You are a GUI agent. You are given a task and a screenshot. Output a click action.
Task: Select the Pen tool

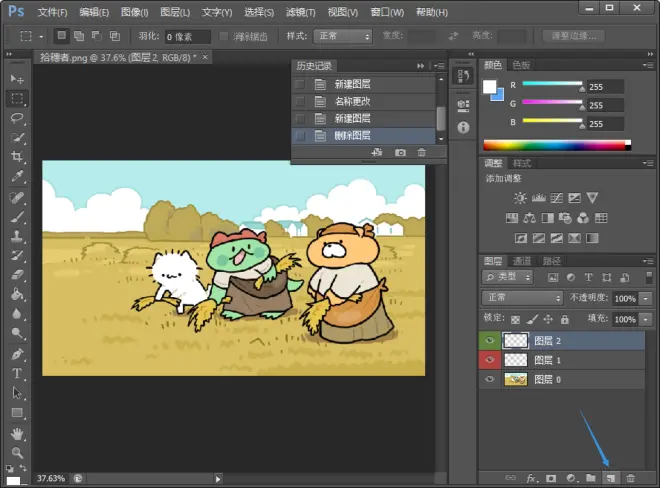point(17,354)
